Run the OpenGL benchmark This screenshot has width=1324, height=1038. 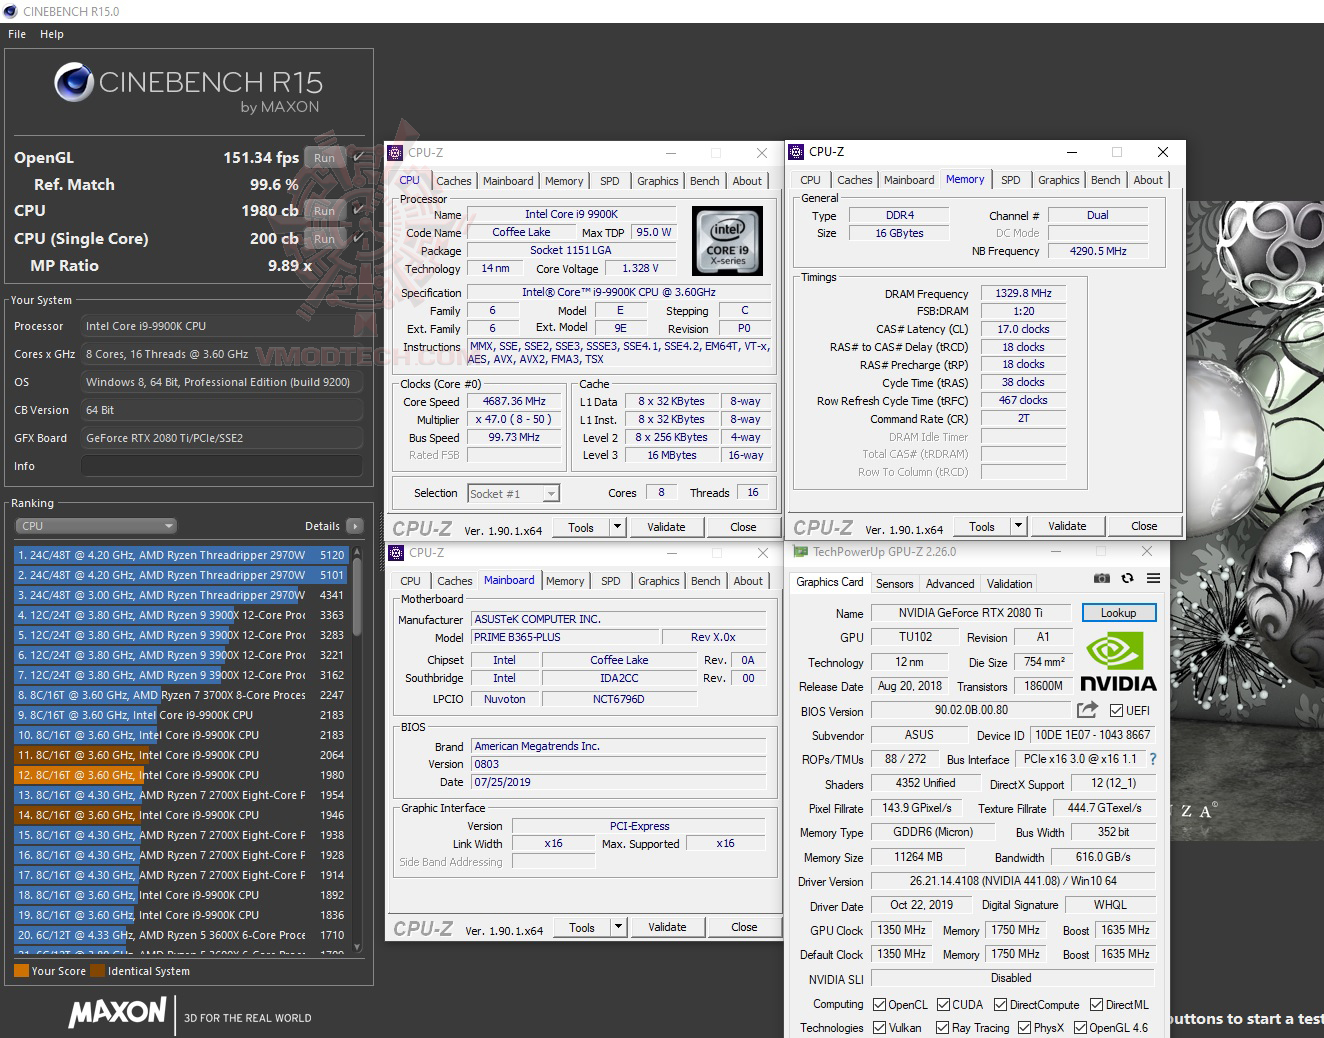[324, 157]
